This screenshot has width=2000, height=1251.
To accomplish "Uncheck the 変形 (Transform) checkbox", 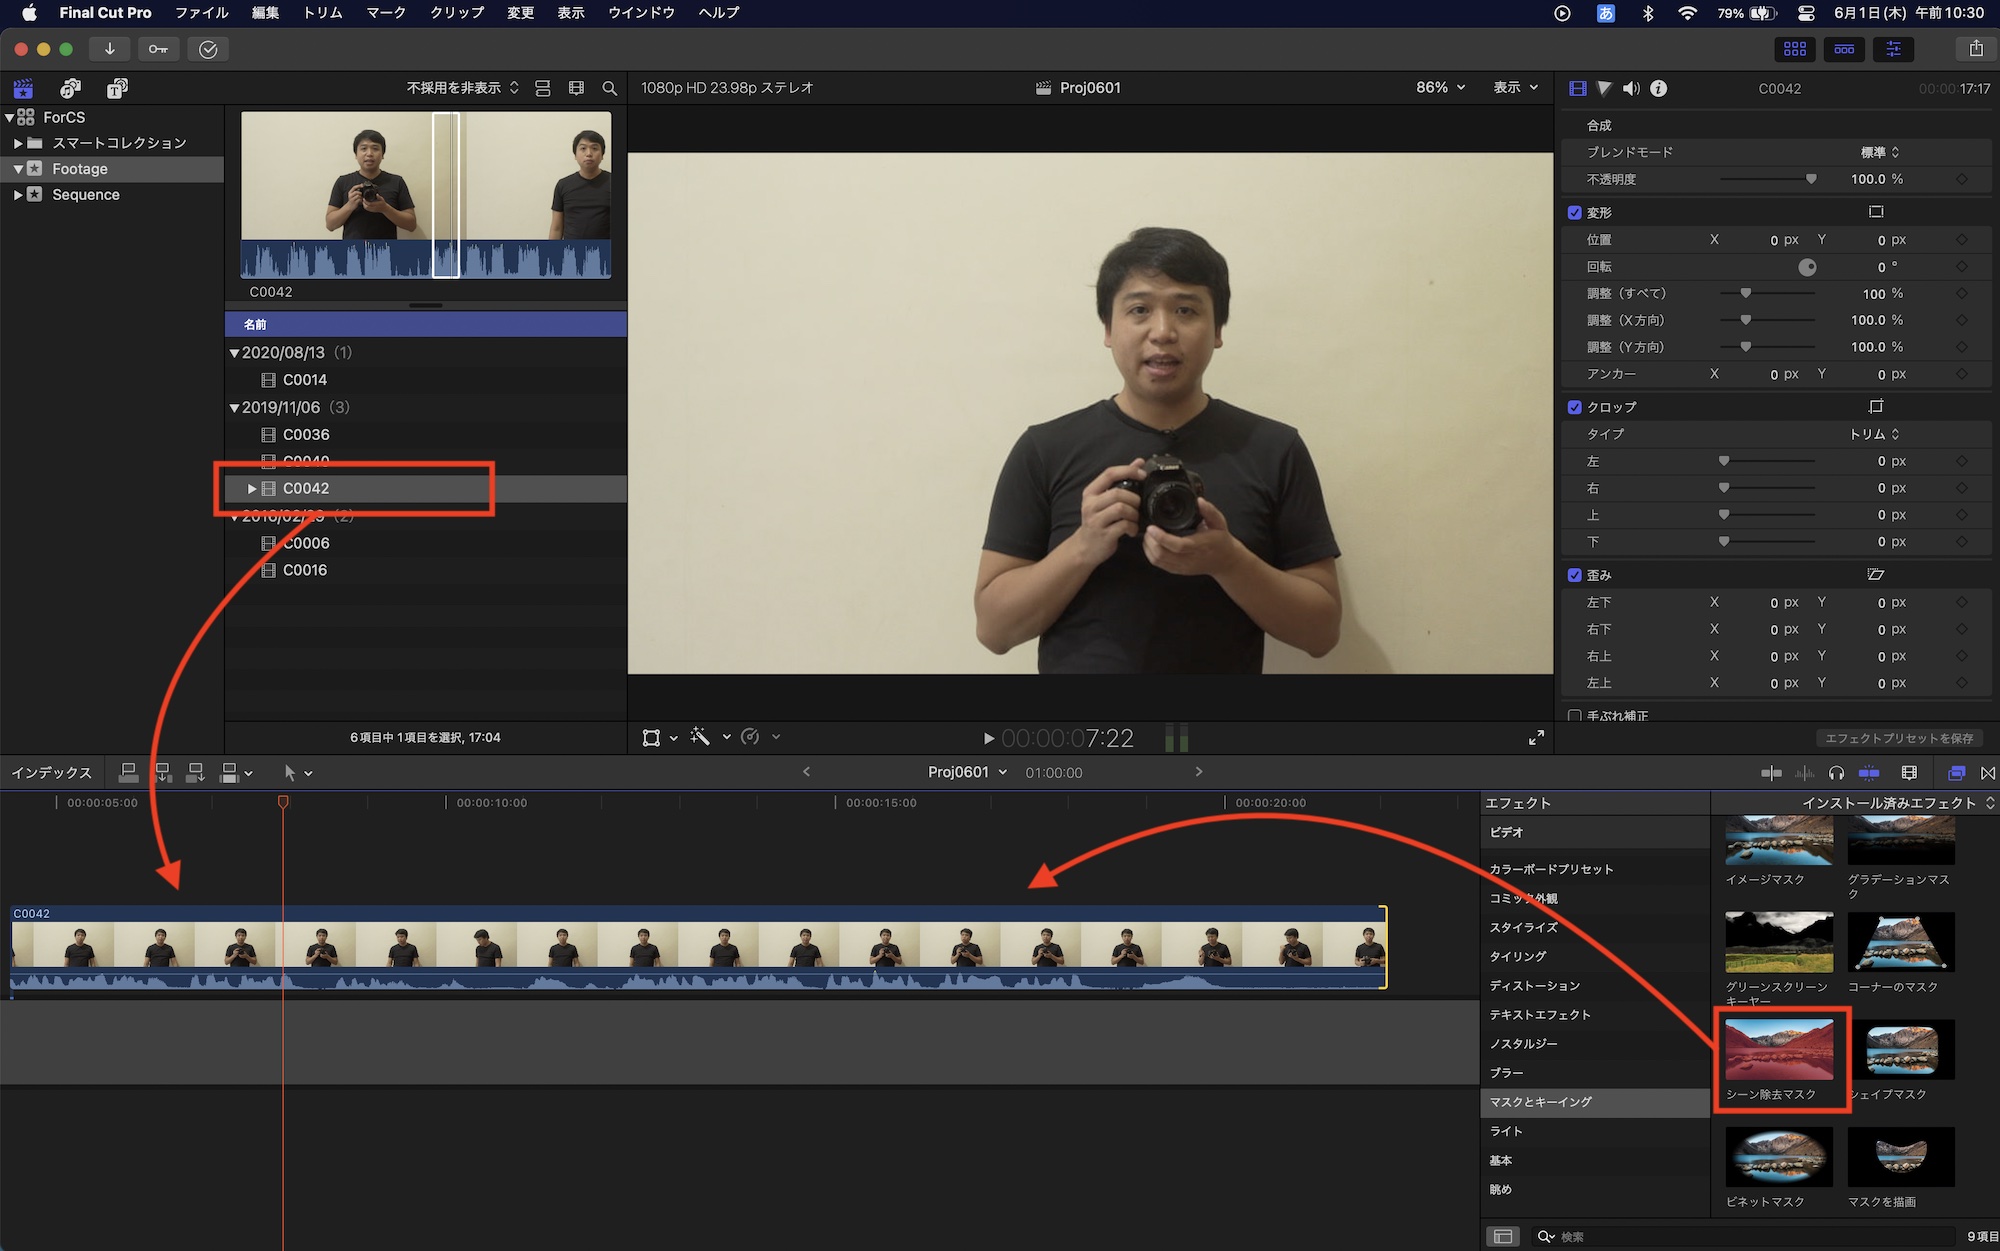I will (x=1575, y=213).
